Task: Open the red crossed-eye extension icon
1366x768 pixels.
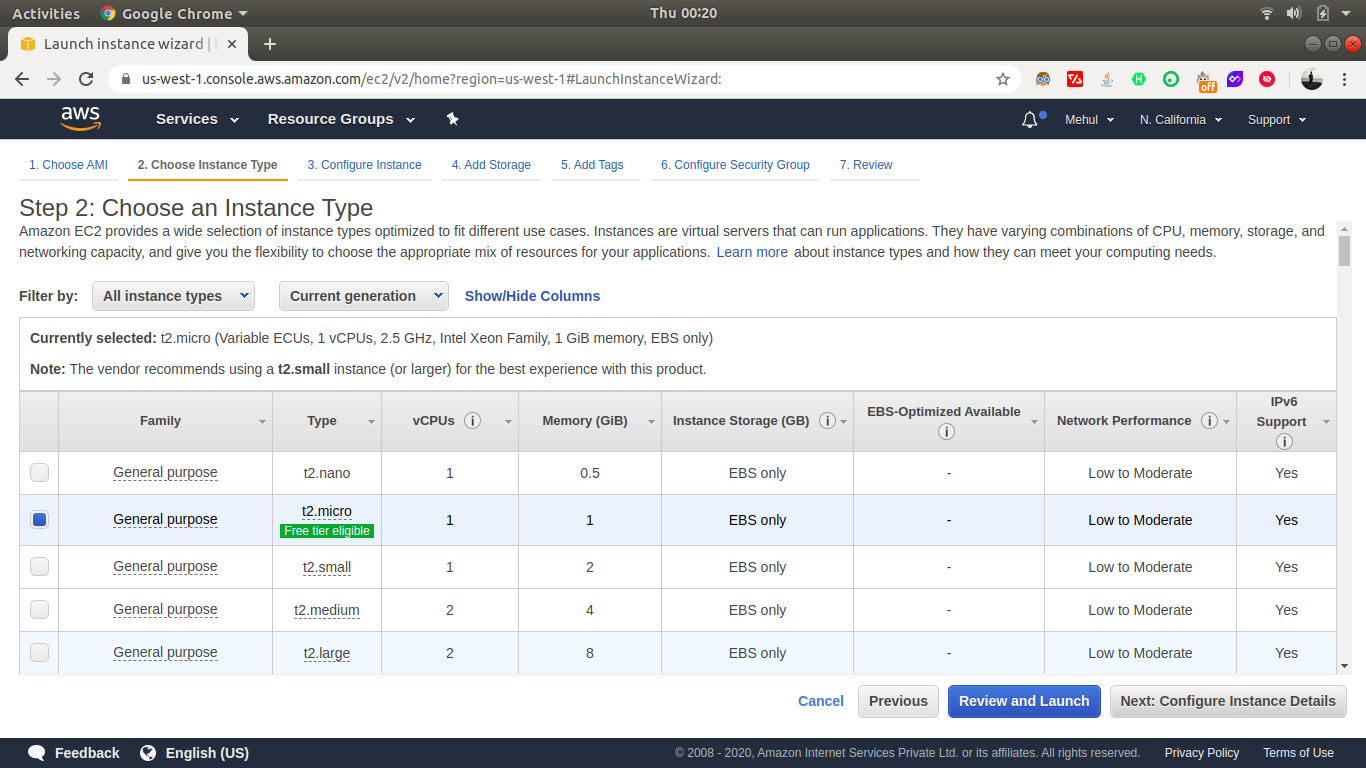Action: [x=1267, y=79]
